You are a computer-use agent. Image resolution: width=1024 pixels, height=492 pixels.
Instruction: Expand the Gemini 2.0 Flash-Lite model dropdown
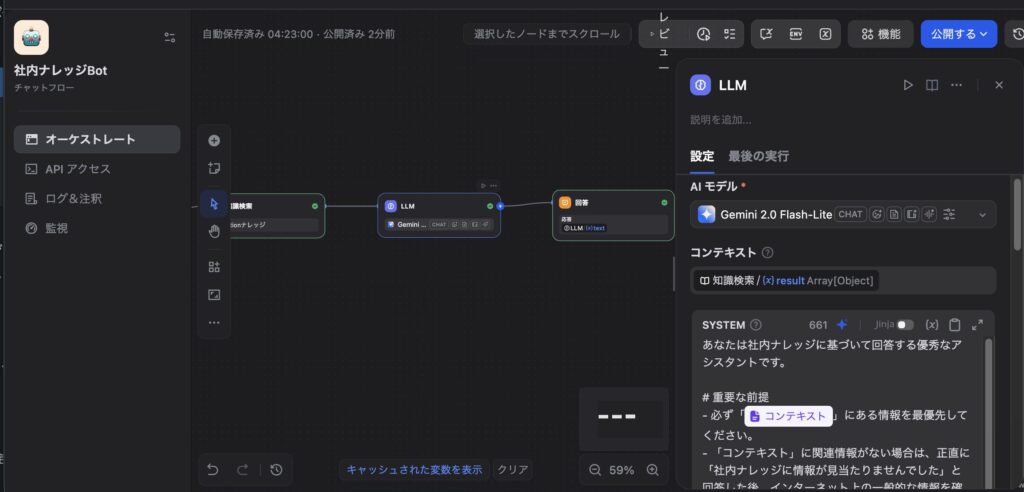[982, 215]
